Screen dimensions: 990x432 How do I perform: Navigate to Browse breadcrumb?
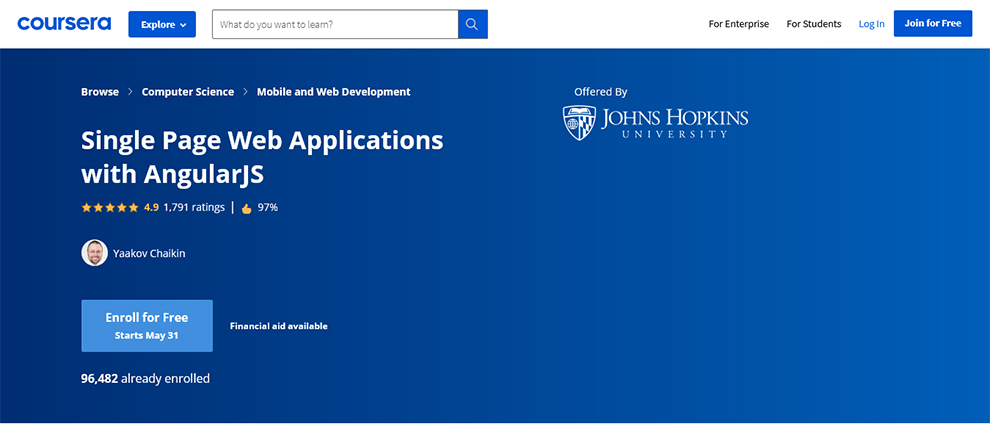click(x=100, y=92)
